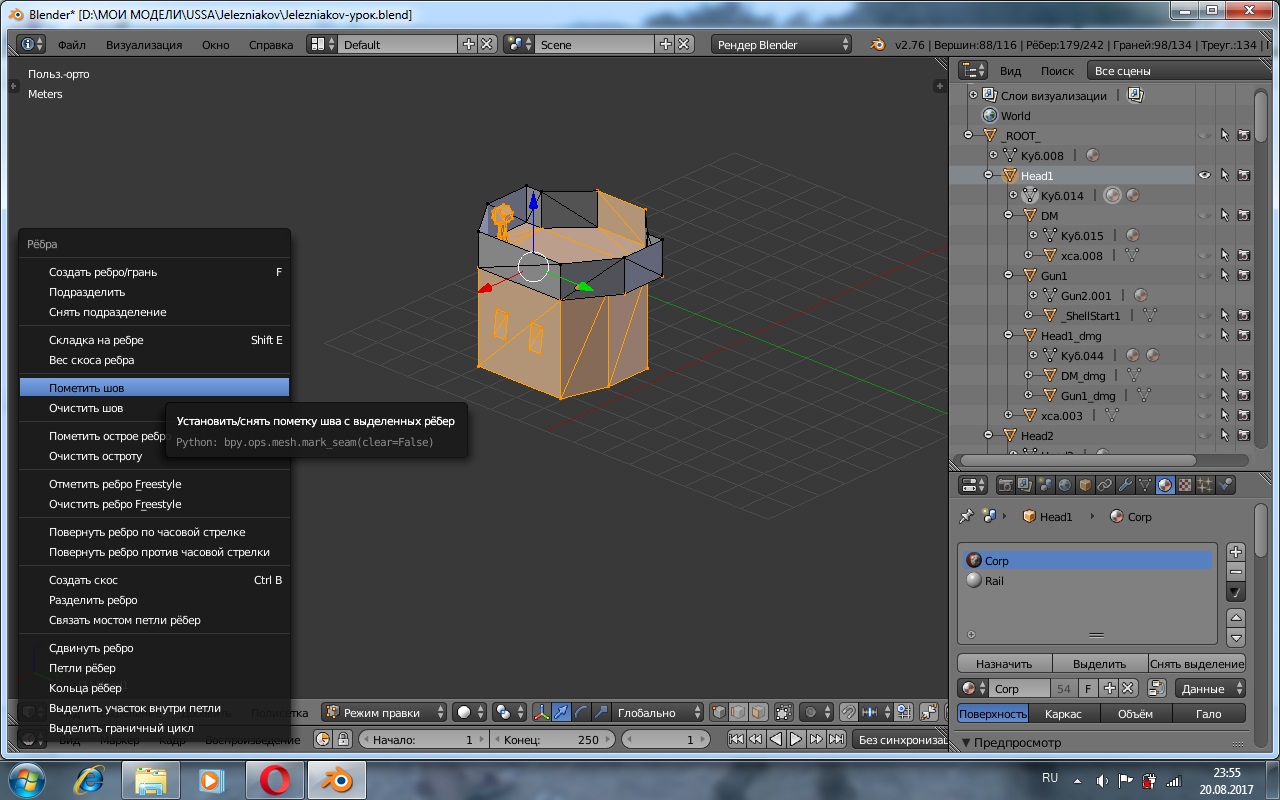
Task: Toggle visibility eye for Head1 object
Action: click(x=1205, y=176)
